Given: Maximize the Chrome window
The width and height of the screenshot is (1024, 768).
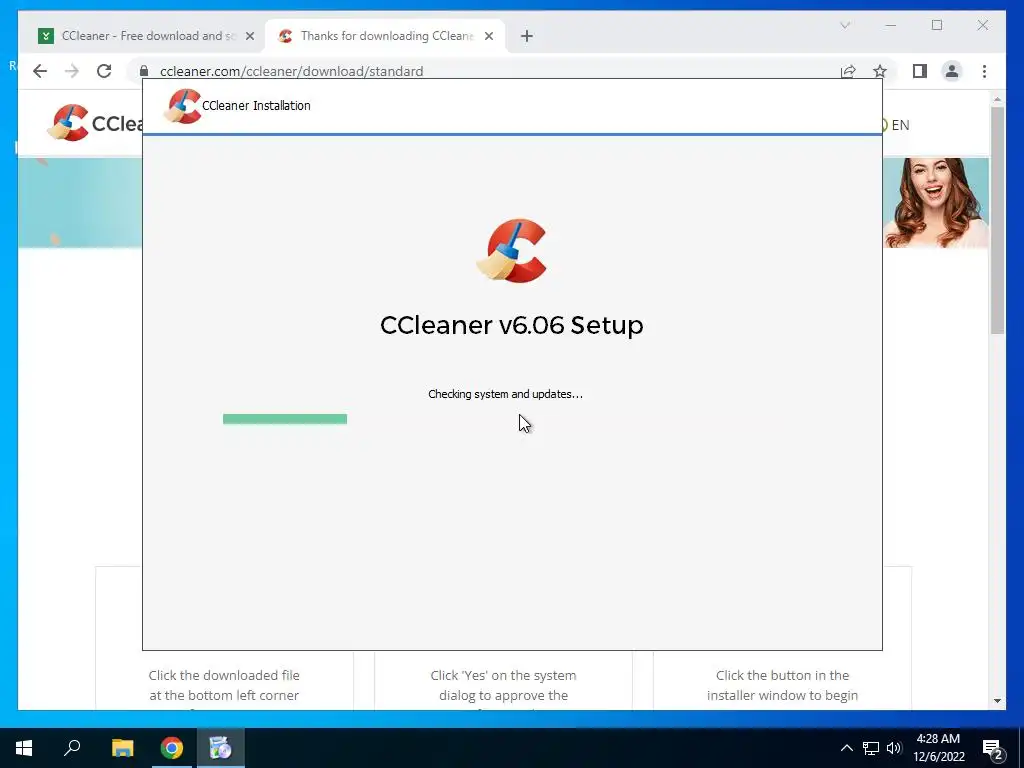Looking at the screenshot, I should 936,25.
